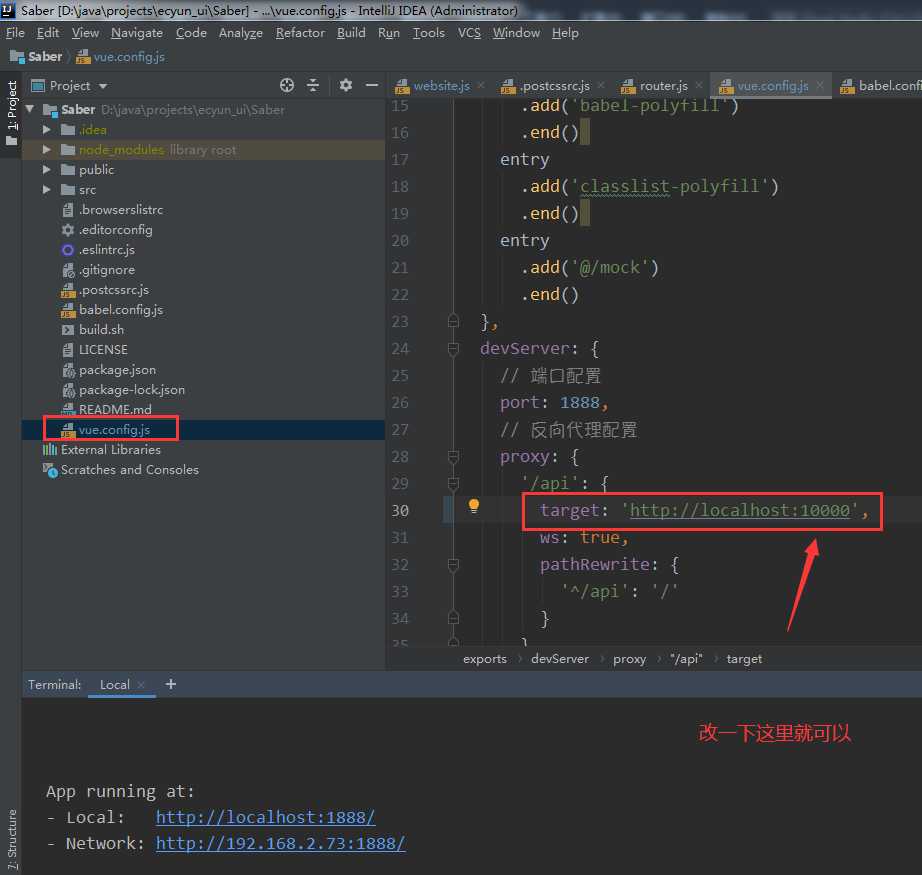
Task: Open the http://localhost:1888/ link
Action: 265,817
